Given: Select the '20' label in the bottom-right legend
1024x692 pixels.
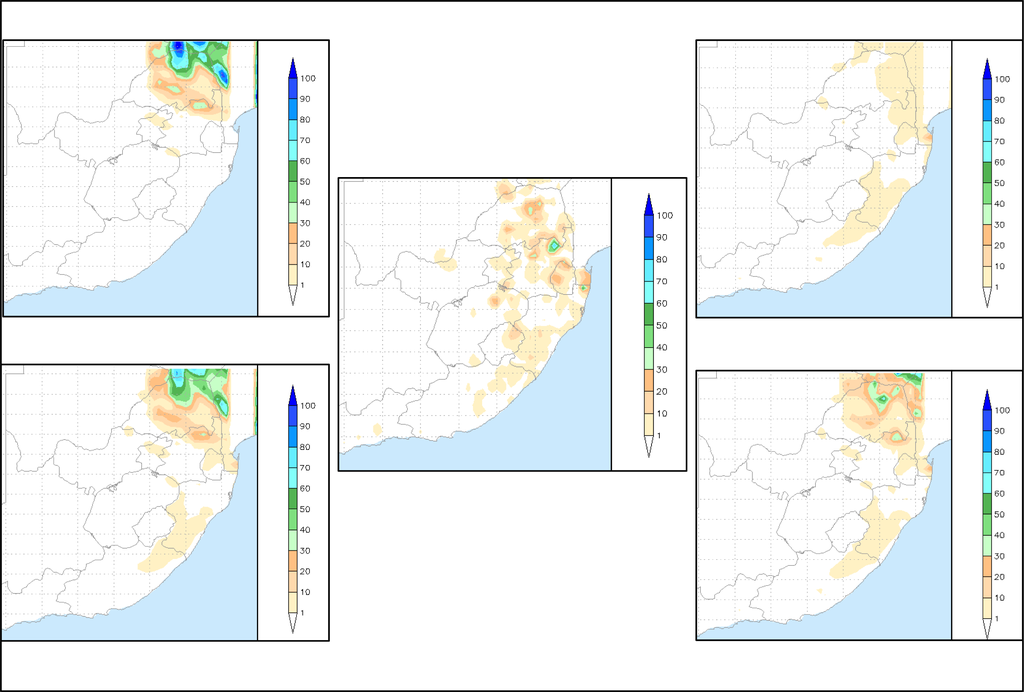Looking at the screenshot, I should pyautogui.click(x=999, y=577).
